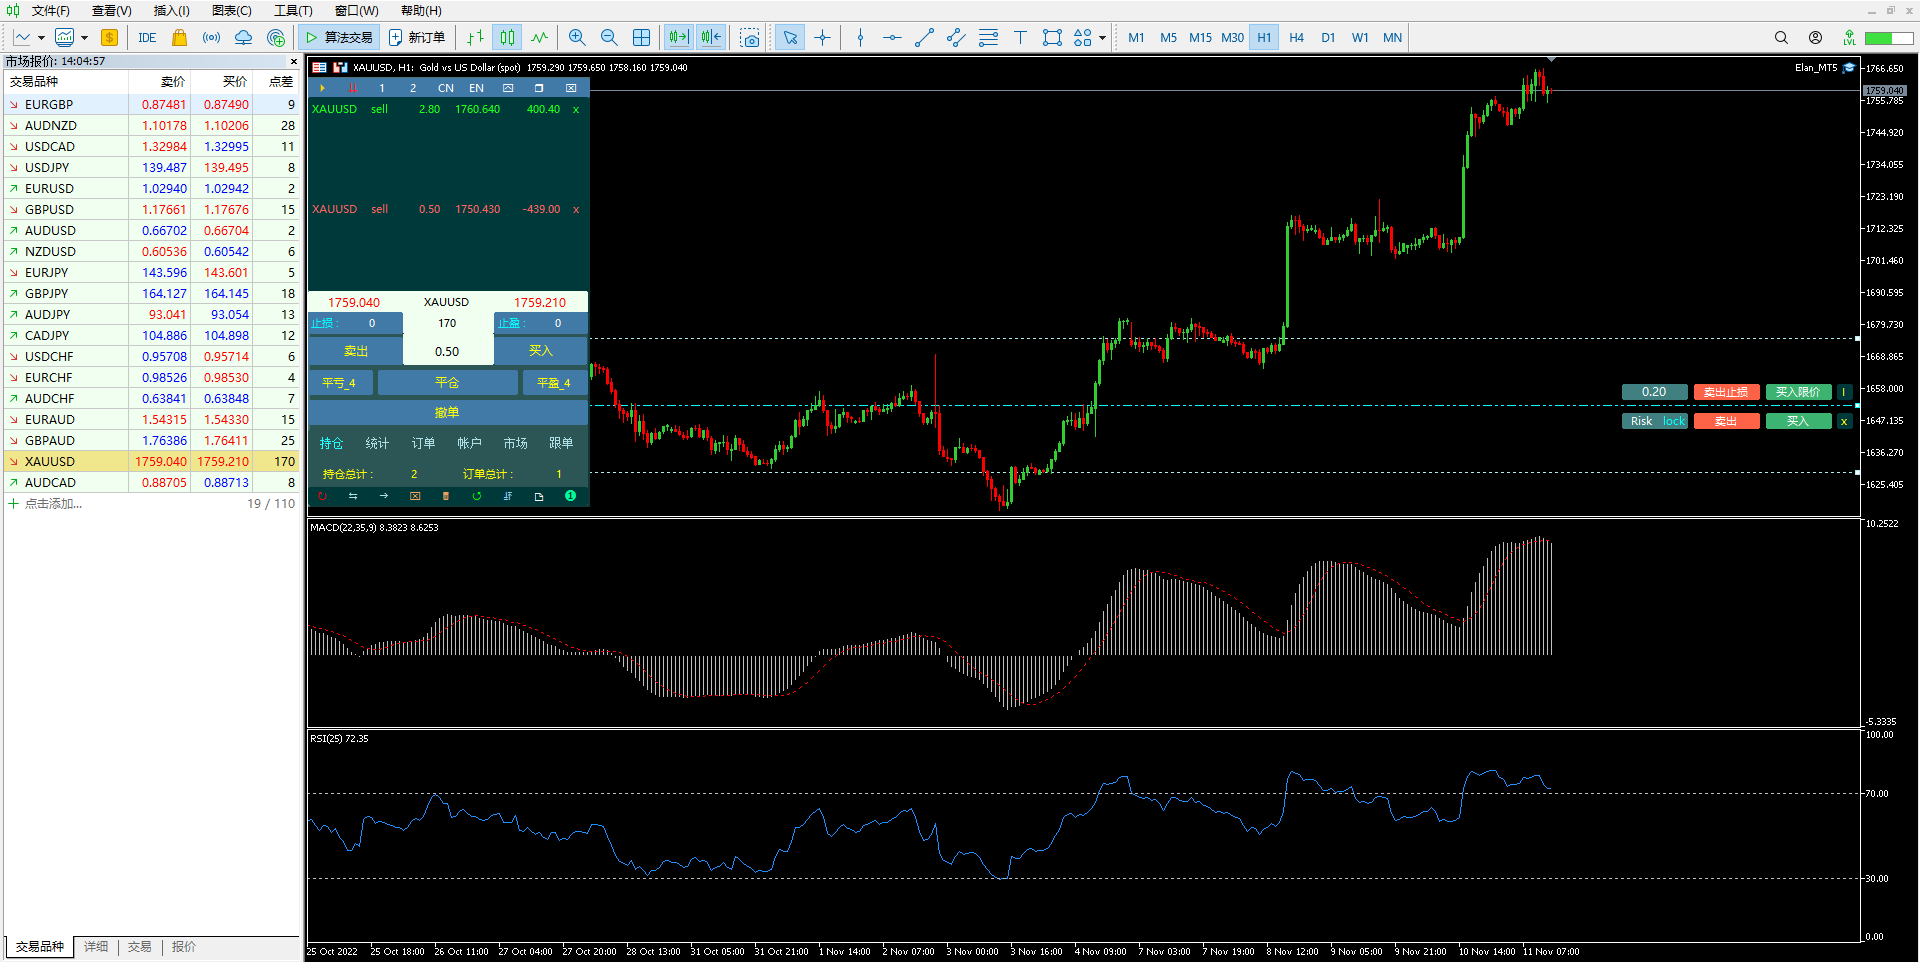
Task: Toggle chart auto-scroll to latest bar
Action: click(x=679, y=38)
